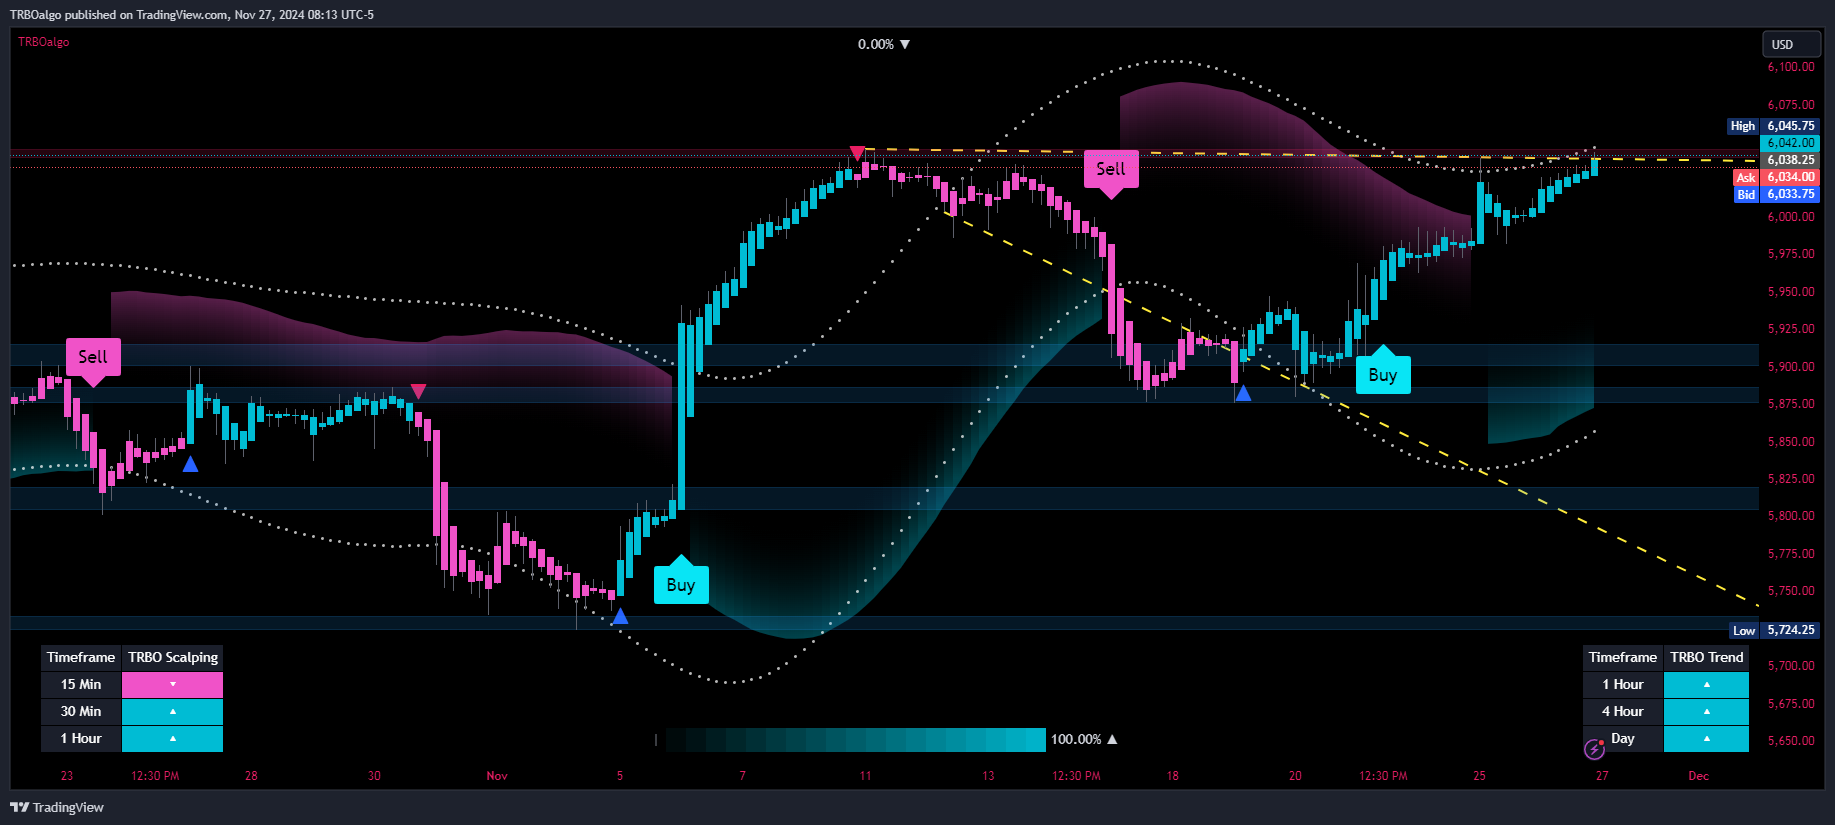Click the 100.00% up-arrow label
This screenshot has width=1835, height=825.
1084,739
